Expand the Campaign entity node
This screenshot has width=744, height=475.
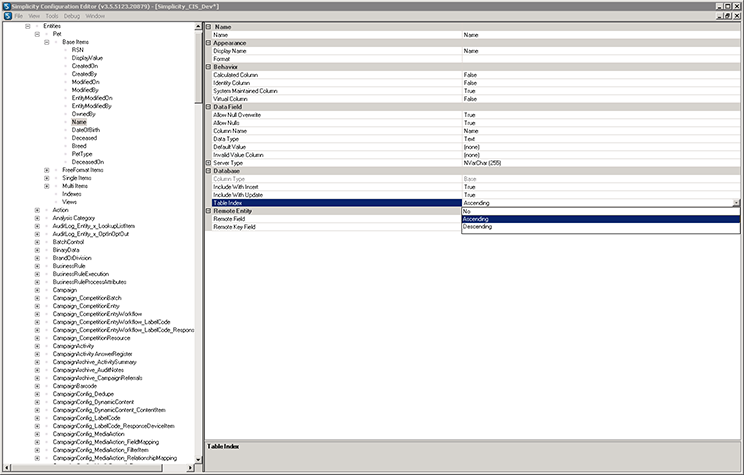(x=37, y=290)
